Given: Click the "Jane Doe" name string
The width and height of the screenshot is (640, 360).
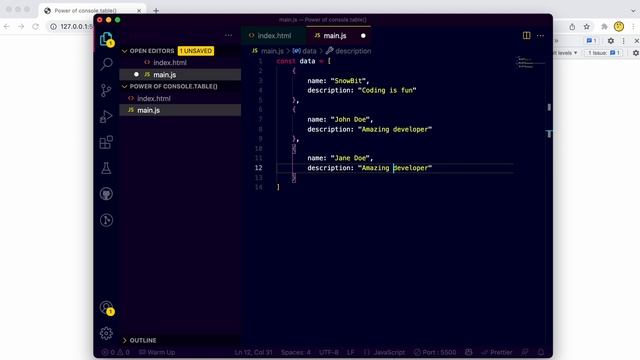Looking at the screenshot, I should point(350,158).
